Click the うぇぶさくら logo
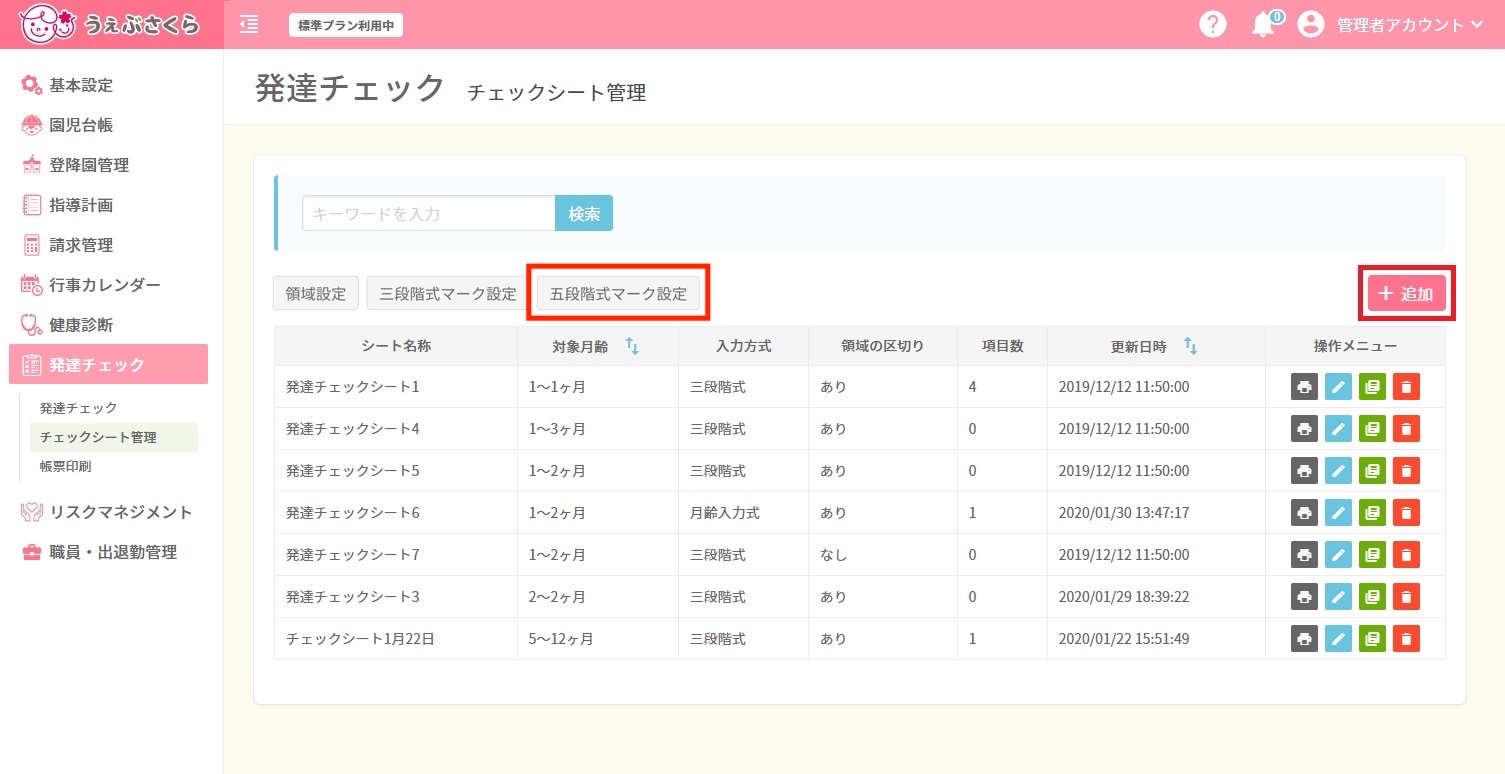Screen dimensions: 1505x774 coord(109,25)
